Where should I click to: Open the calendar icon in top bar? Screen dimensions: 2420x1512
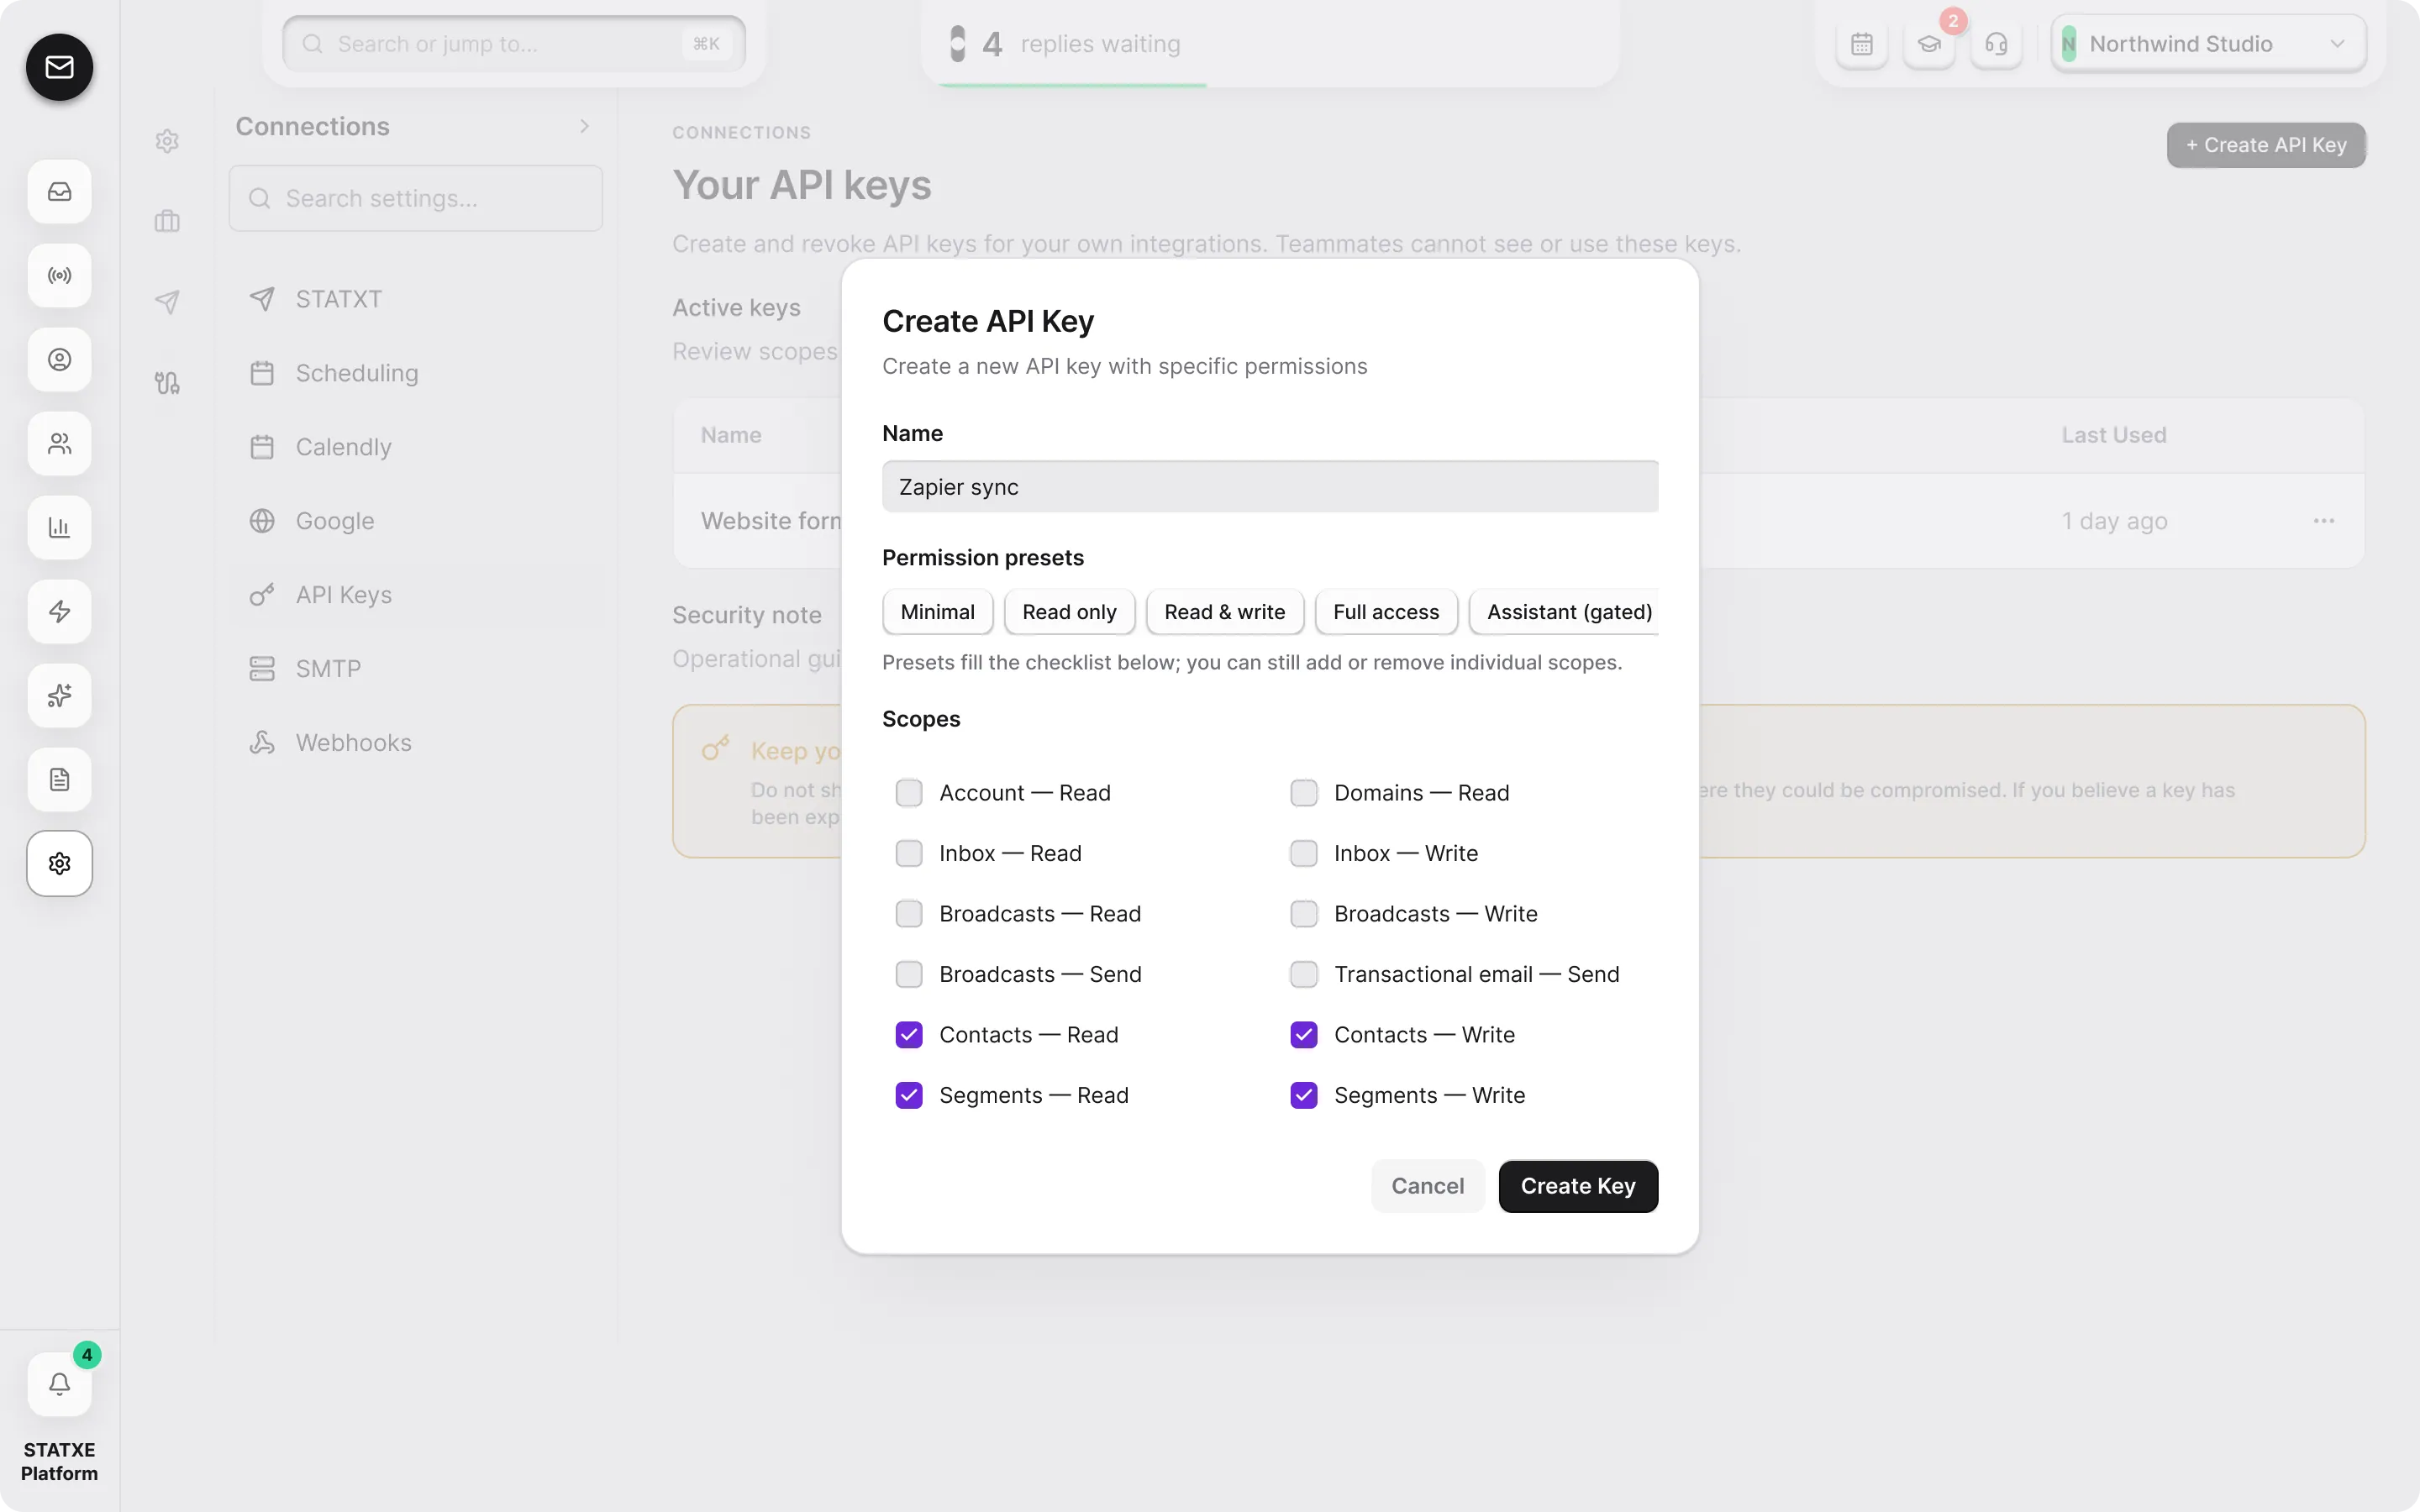[x=1861, y=44]
